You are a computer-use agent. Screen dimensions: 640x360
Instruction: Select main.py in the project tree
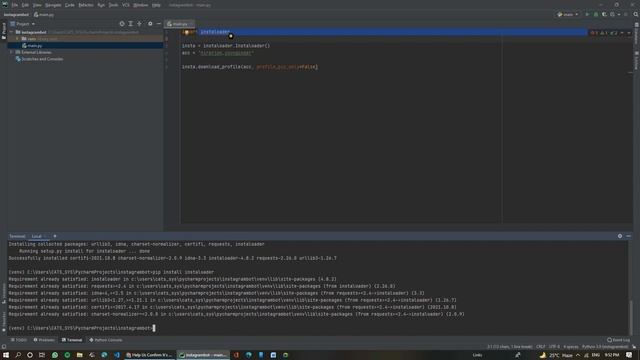click(x=85, y=46)
